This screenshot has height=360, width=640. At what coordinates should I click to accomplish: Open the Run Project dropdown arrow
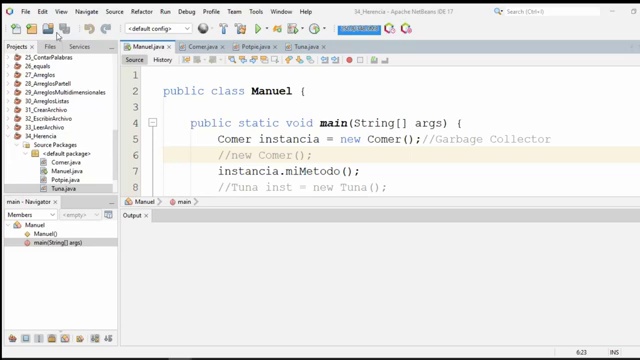267,29
